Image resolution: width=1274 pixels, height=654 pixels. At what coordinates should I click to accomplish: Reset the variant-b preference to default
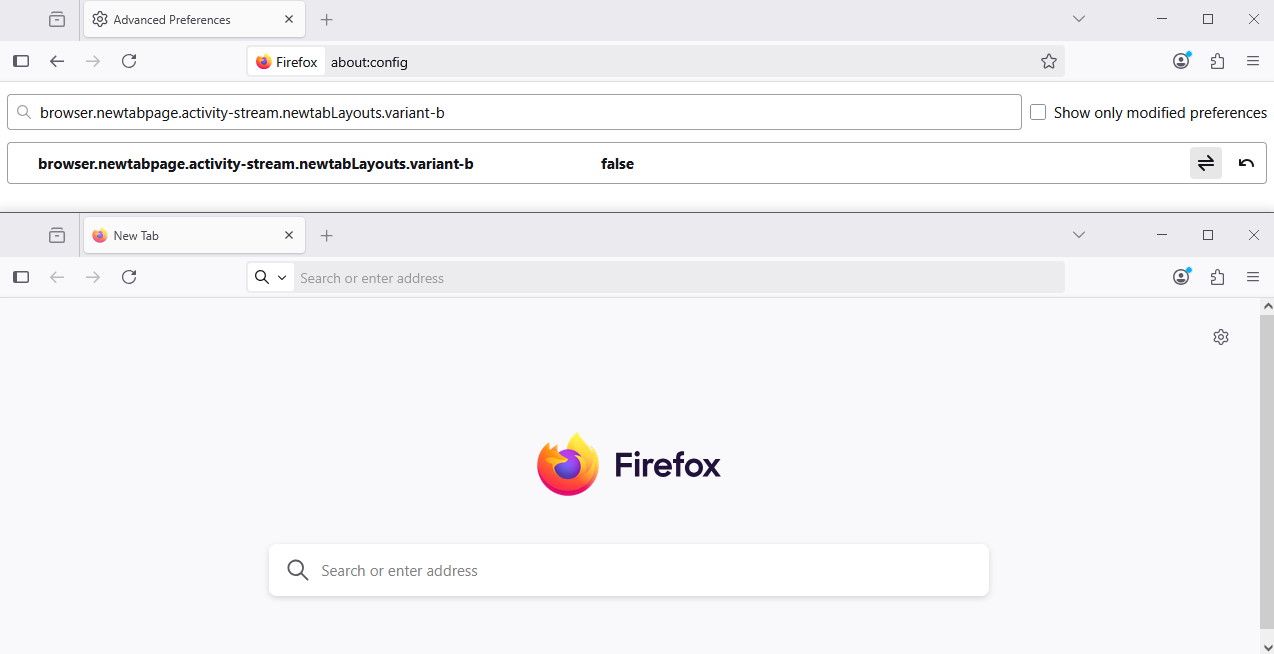[x=1246, y=163]
